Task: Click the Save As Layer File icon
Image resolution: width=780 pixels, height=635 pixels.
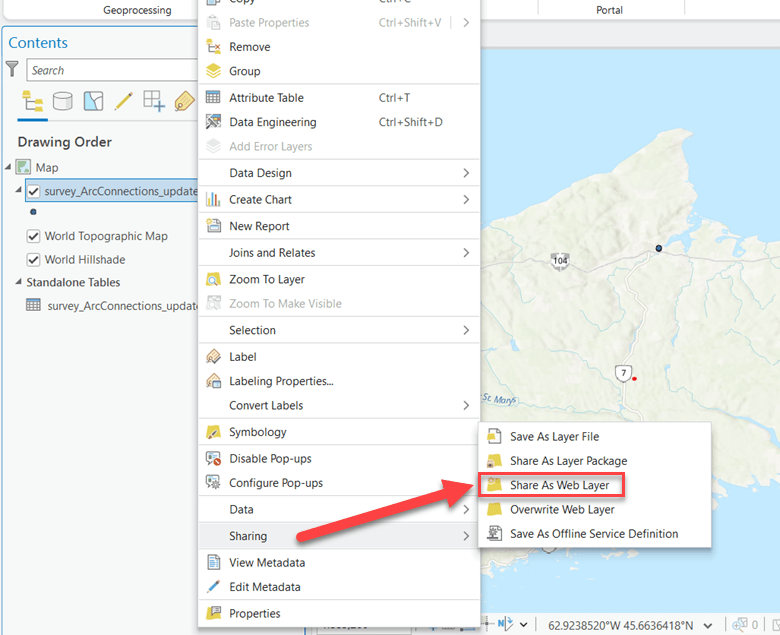Action: (x=494, y=436)
